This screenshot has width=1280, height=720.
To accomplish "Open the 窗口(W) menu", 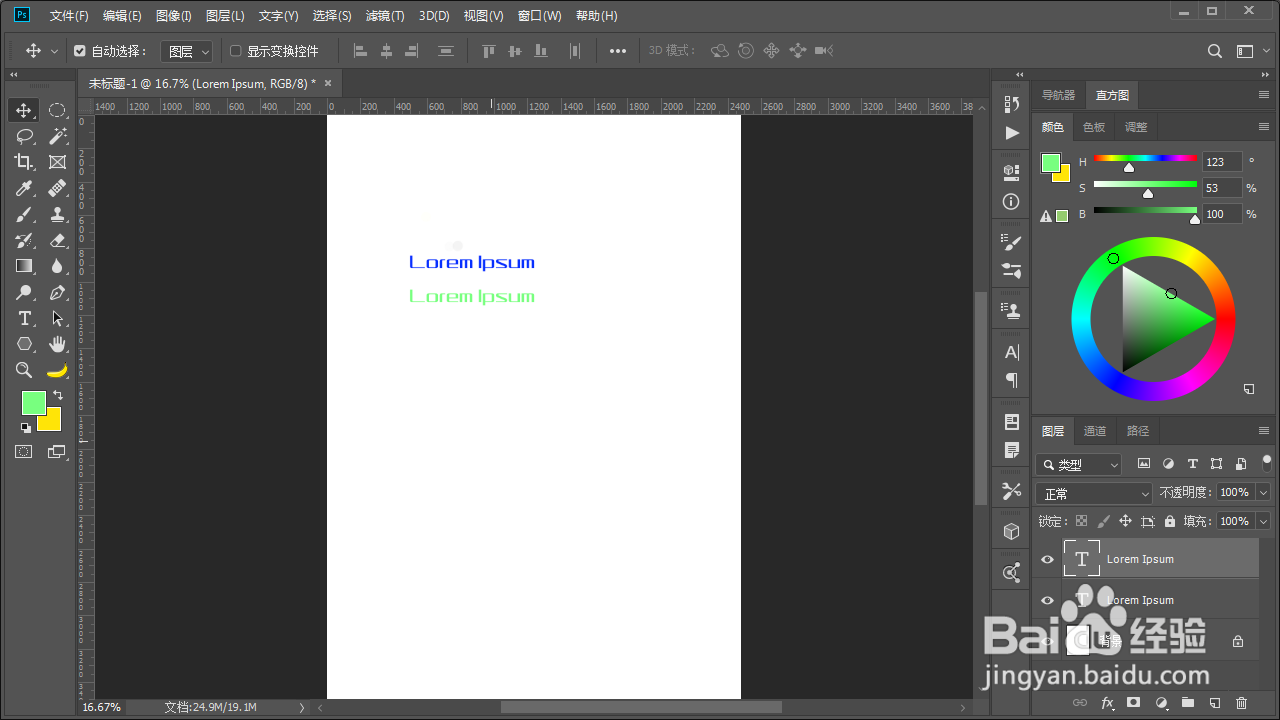I will point(540,16).
